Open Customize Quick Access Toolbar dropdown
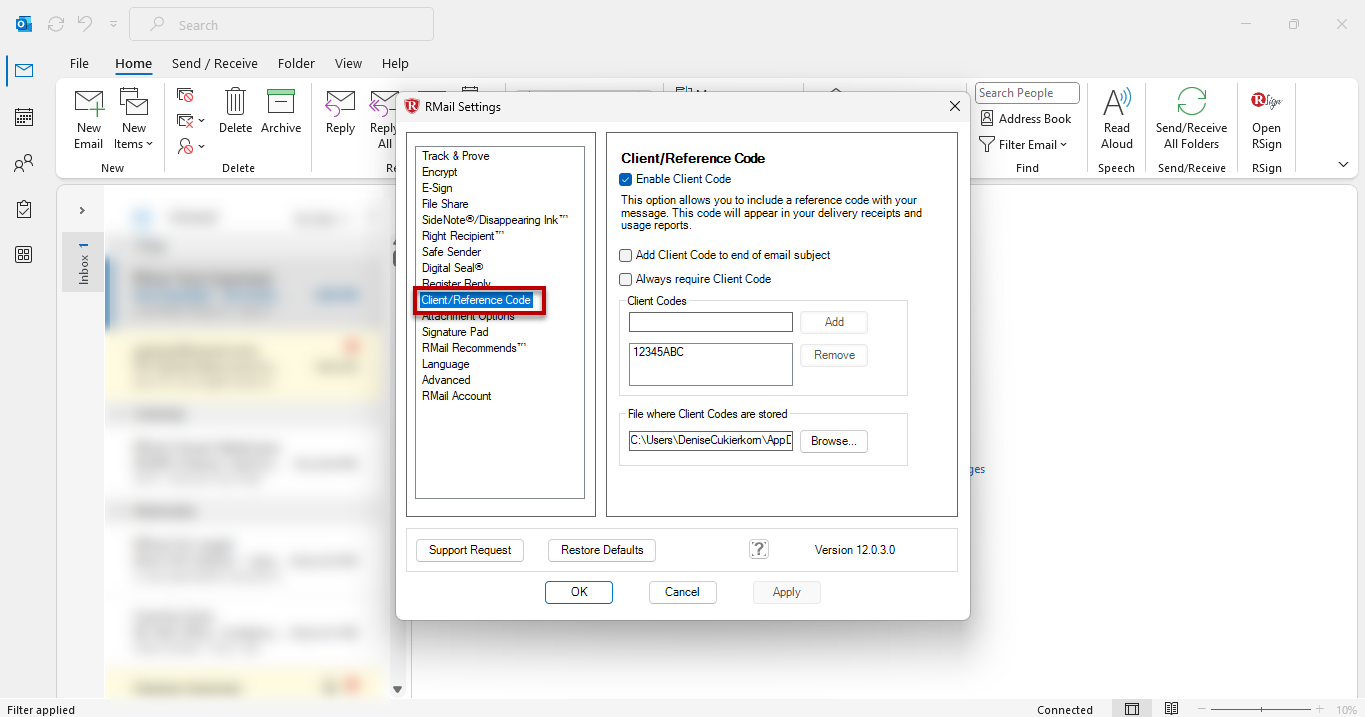 coord(113,24)
